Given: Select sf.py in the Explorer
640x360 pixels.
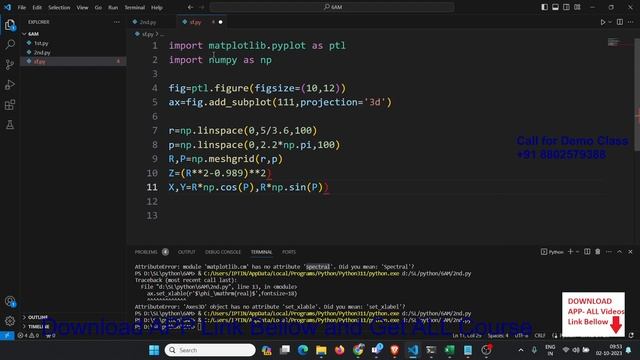Looking at the screenshot, I should 40,62.
